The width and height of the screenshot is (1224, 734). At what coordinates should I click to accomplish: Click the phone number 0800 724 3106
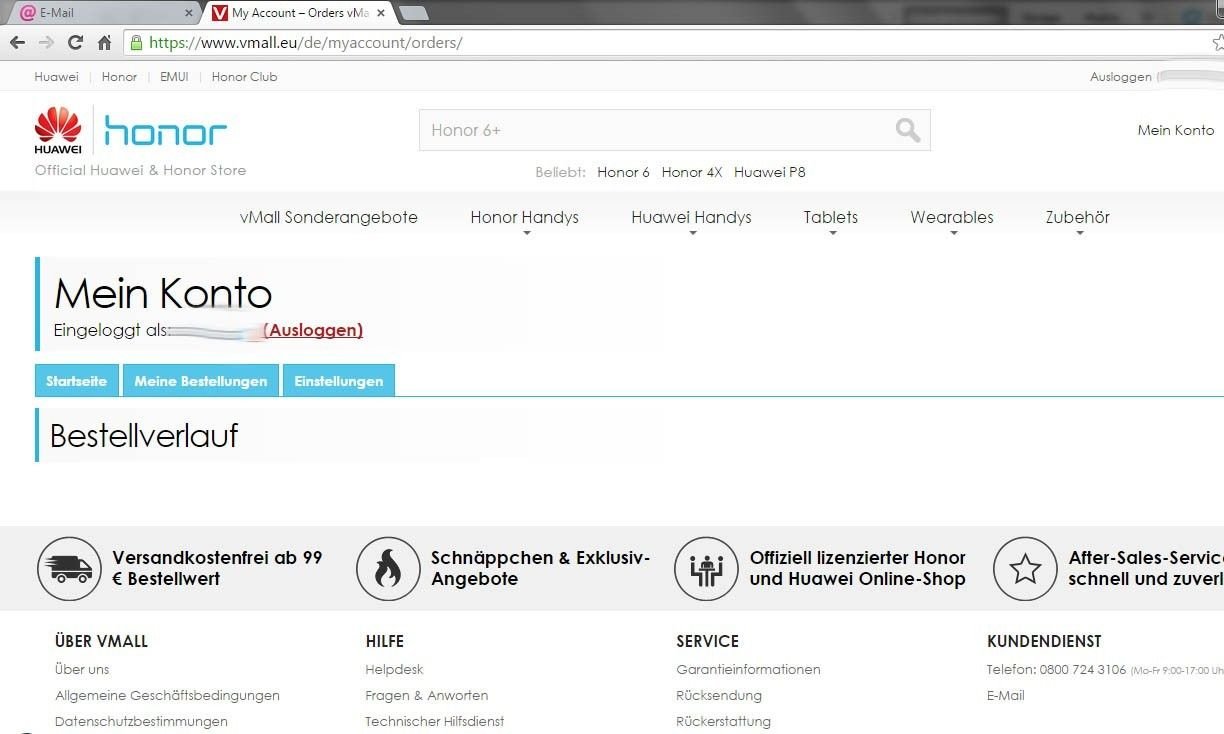coord(1084,669)
